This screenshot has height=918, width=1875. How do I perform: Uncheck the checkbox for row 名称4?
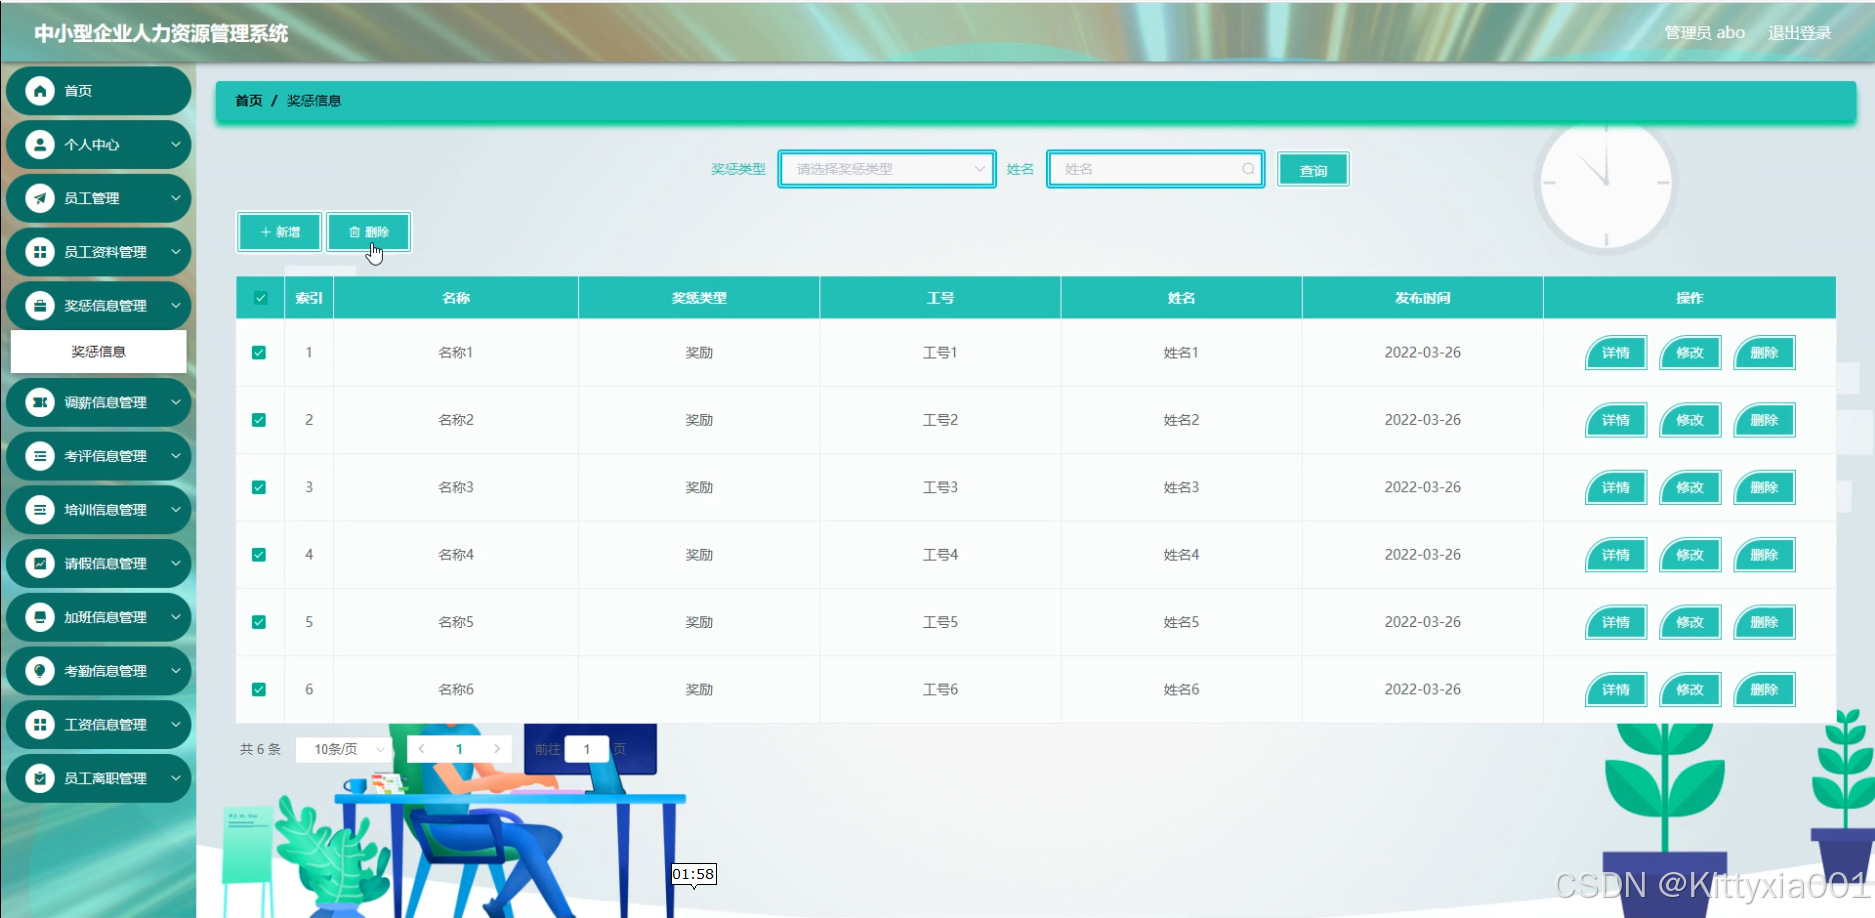coord(259,555)
